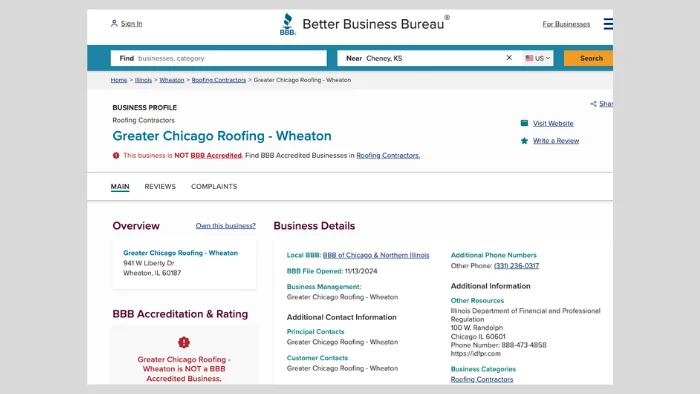This screenshot has height=394, width=700.
Task: Open the BBB Accredited link
Action: tap(216, 155)
